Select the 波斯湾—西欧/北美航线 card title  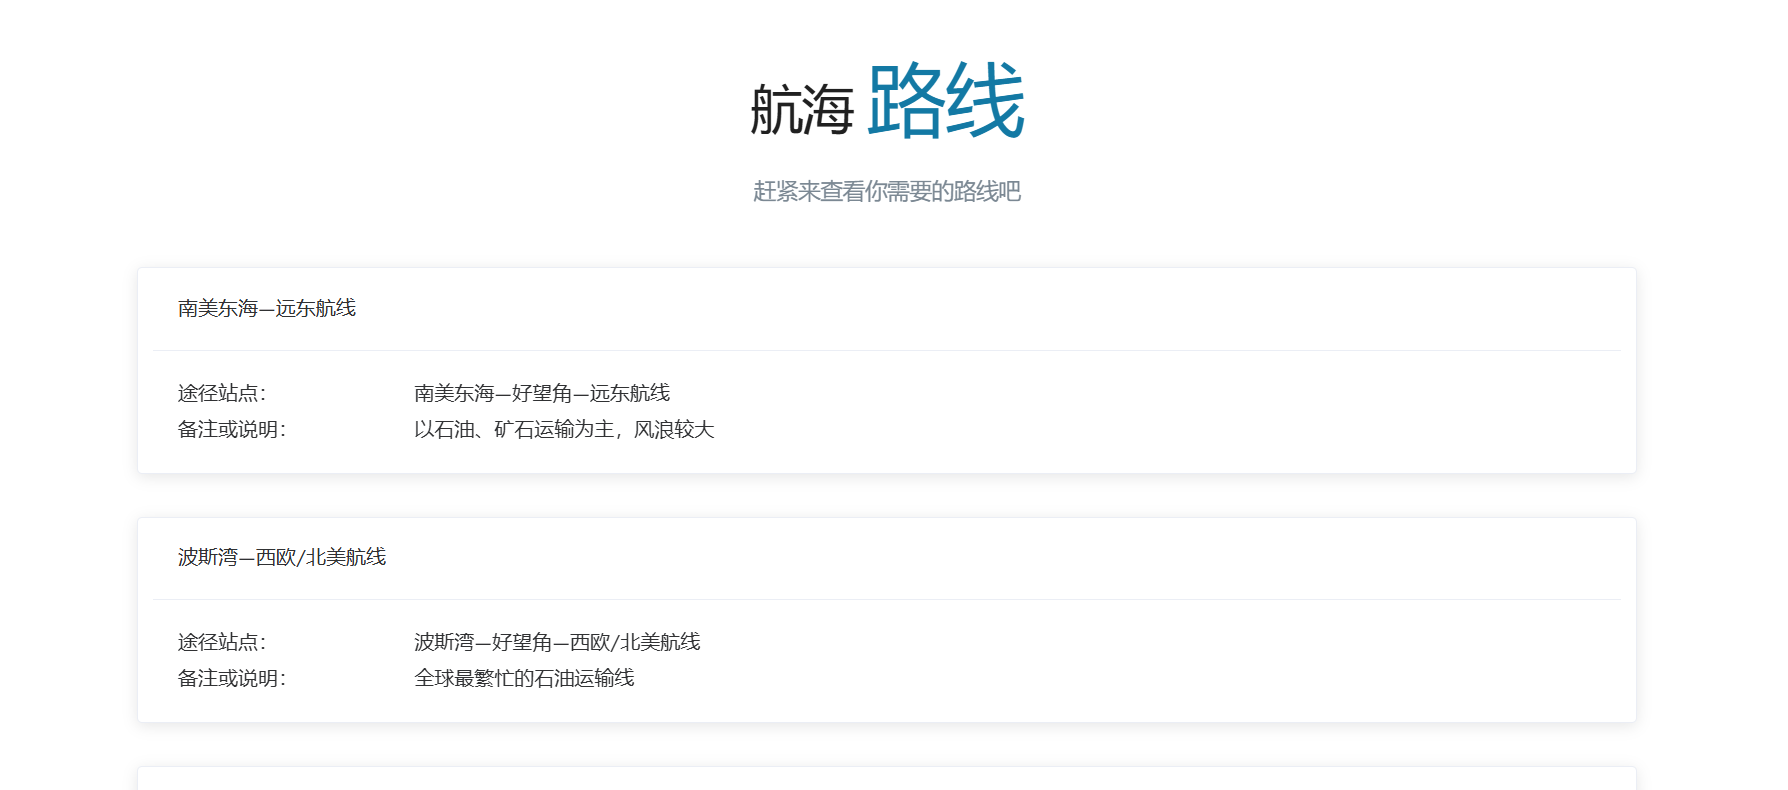coord(282,557)
